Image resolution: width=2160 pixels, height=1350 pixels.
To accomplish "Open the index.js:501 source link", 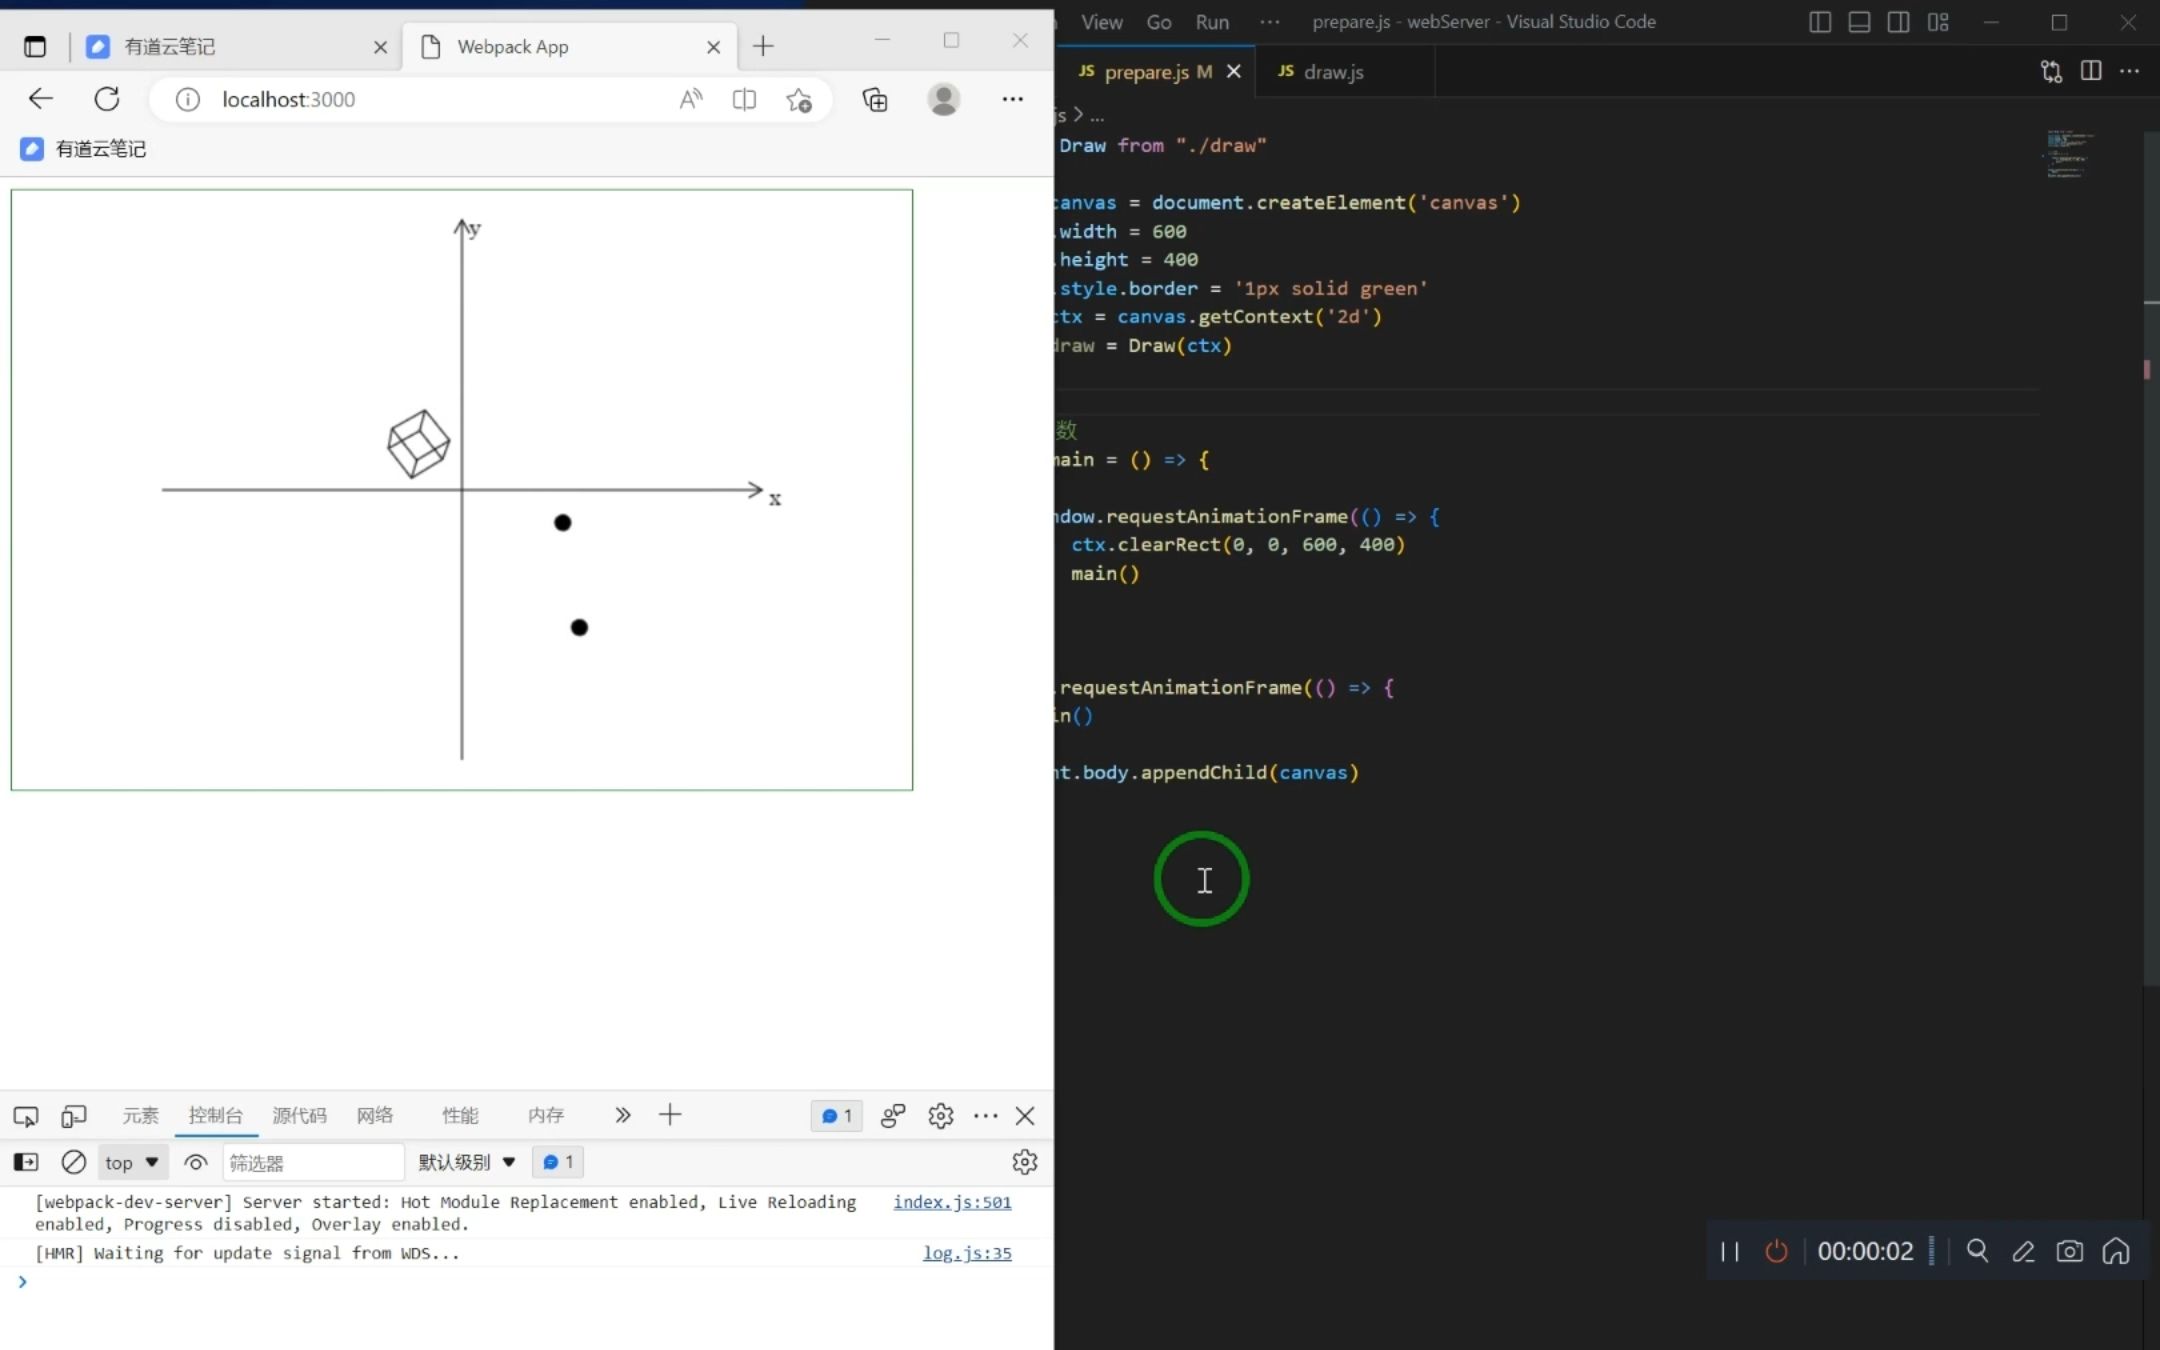I will pyautogui.click(x=952, y=1202).
